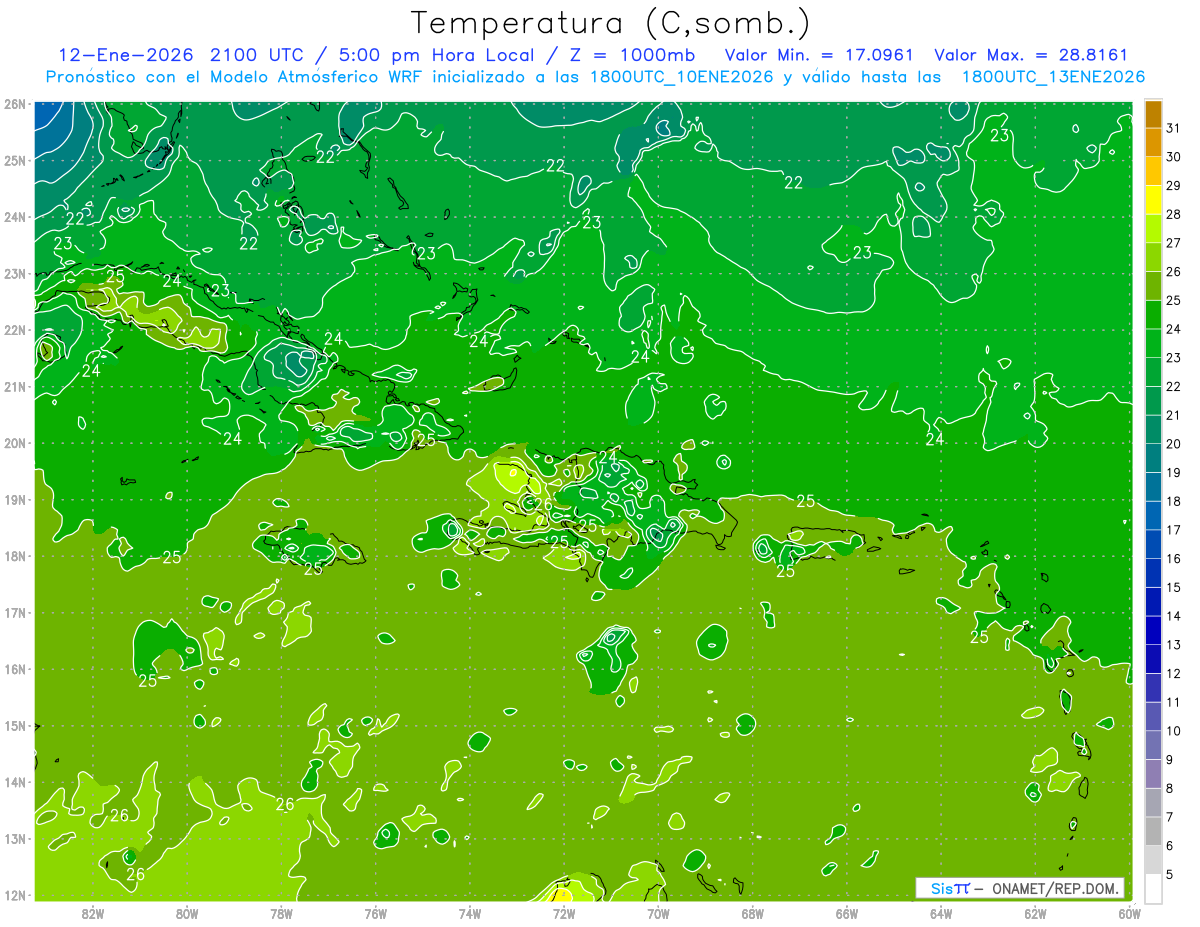Click the blue 'Sisπ' logo text
Screen dimensions: 1200x927
(x=950, y=888)
